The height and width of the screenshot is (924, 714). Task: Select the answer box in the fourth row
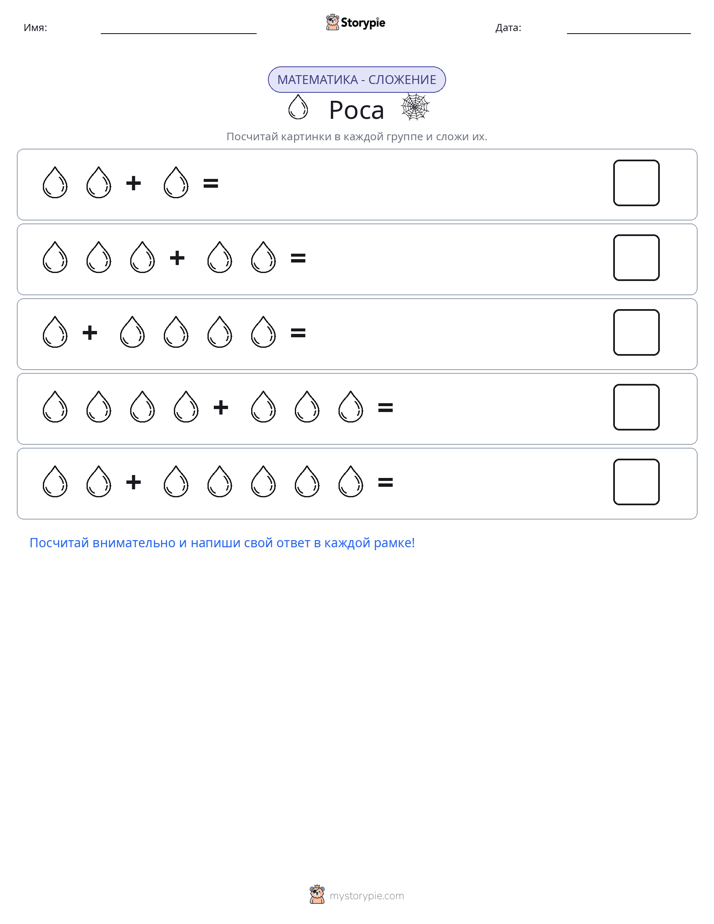[636, 407]
